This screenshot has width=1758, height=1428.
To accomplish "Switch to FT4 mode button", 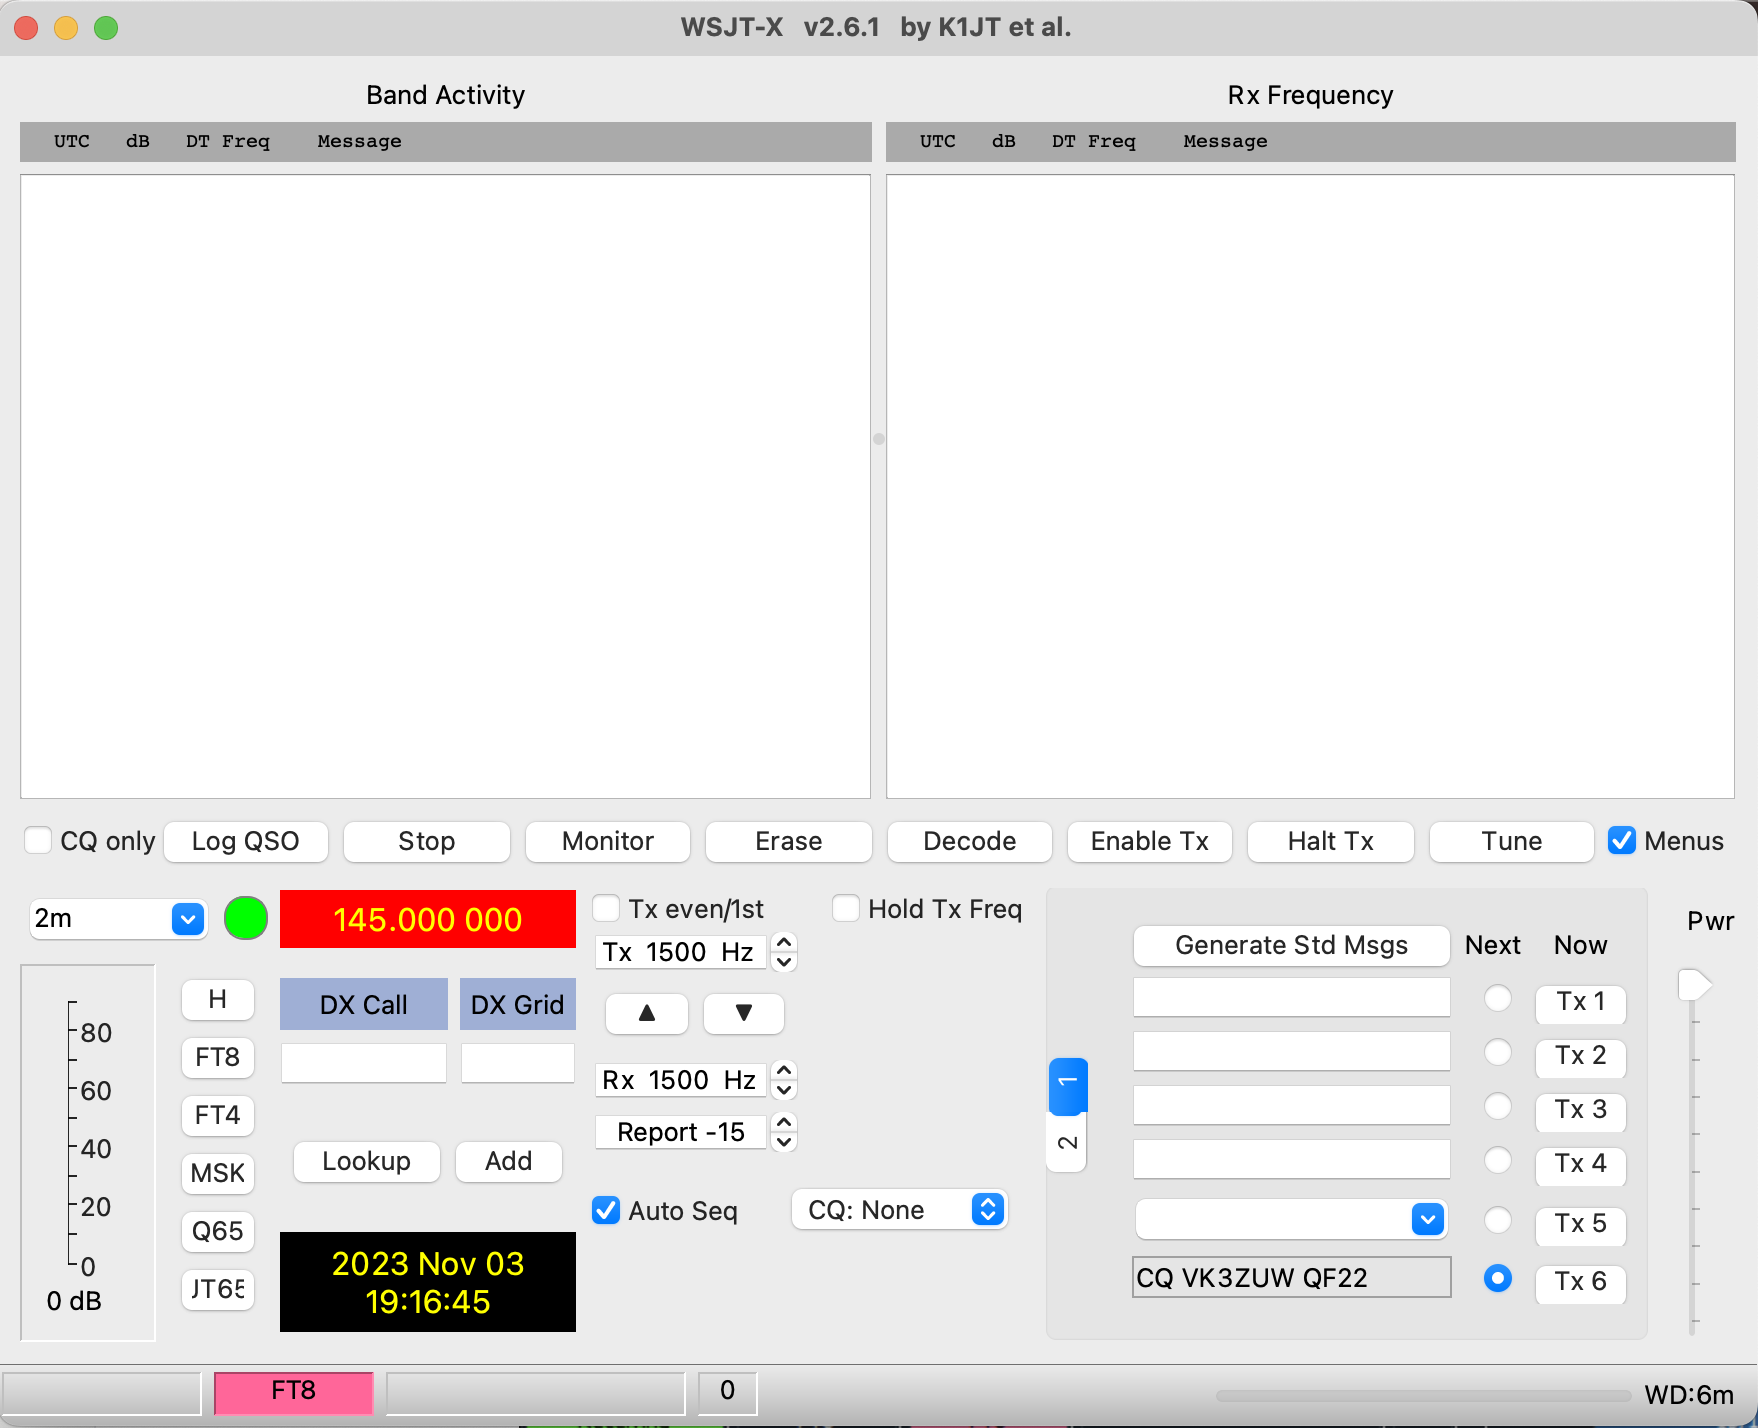I will 217,1115.
